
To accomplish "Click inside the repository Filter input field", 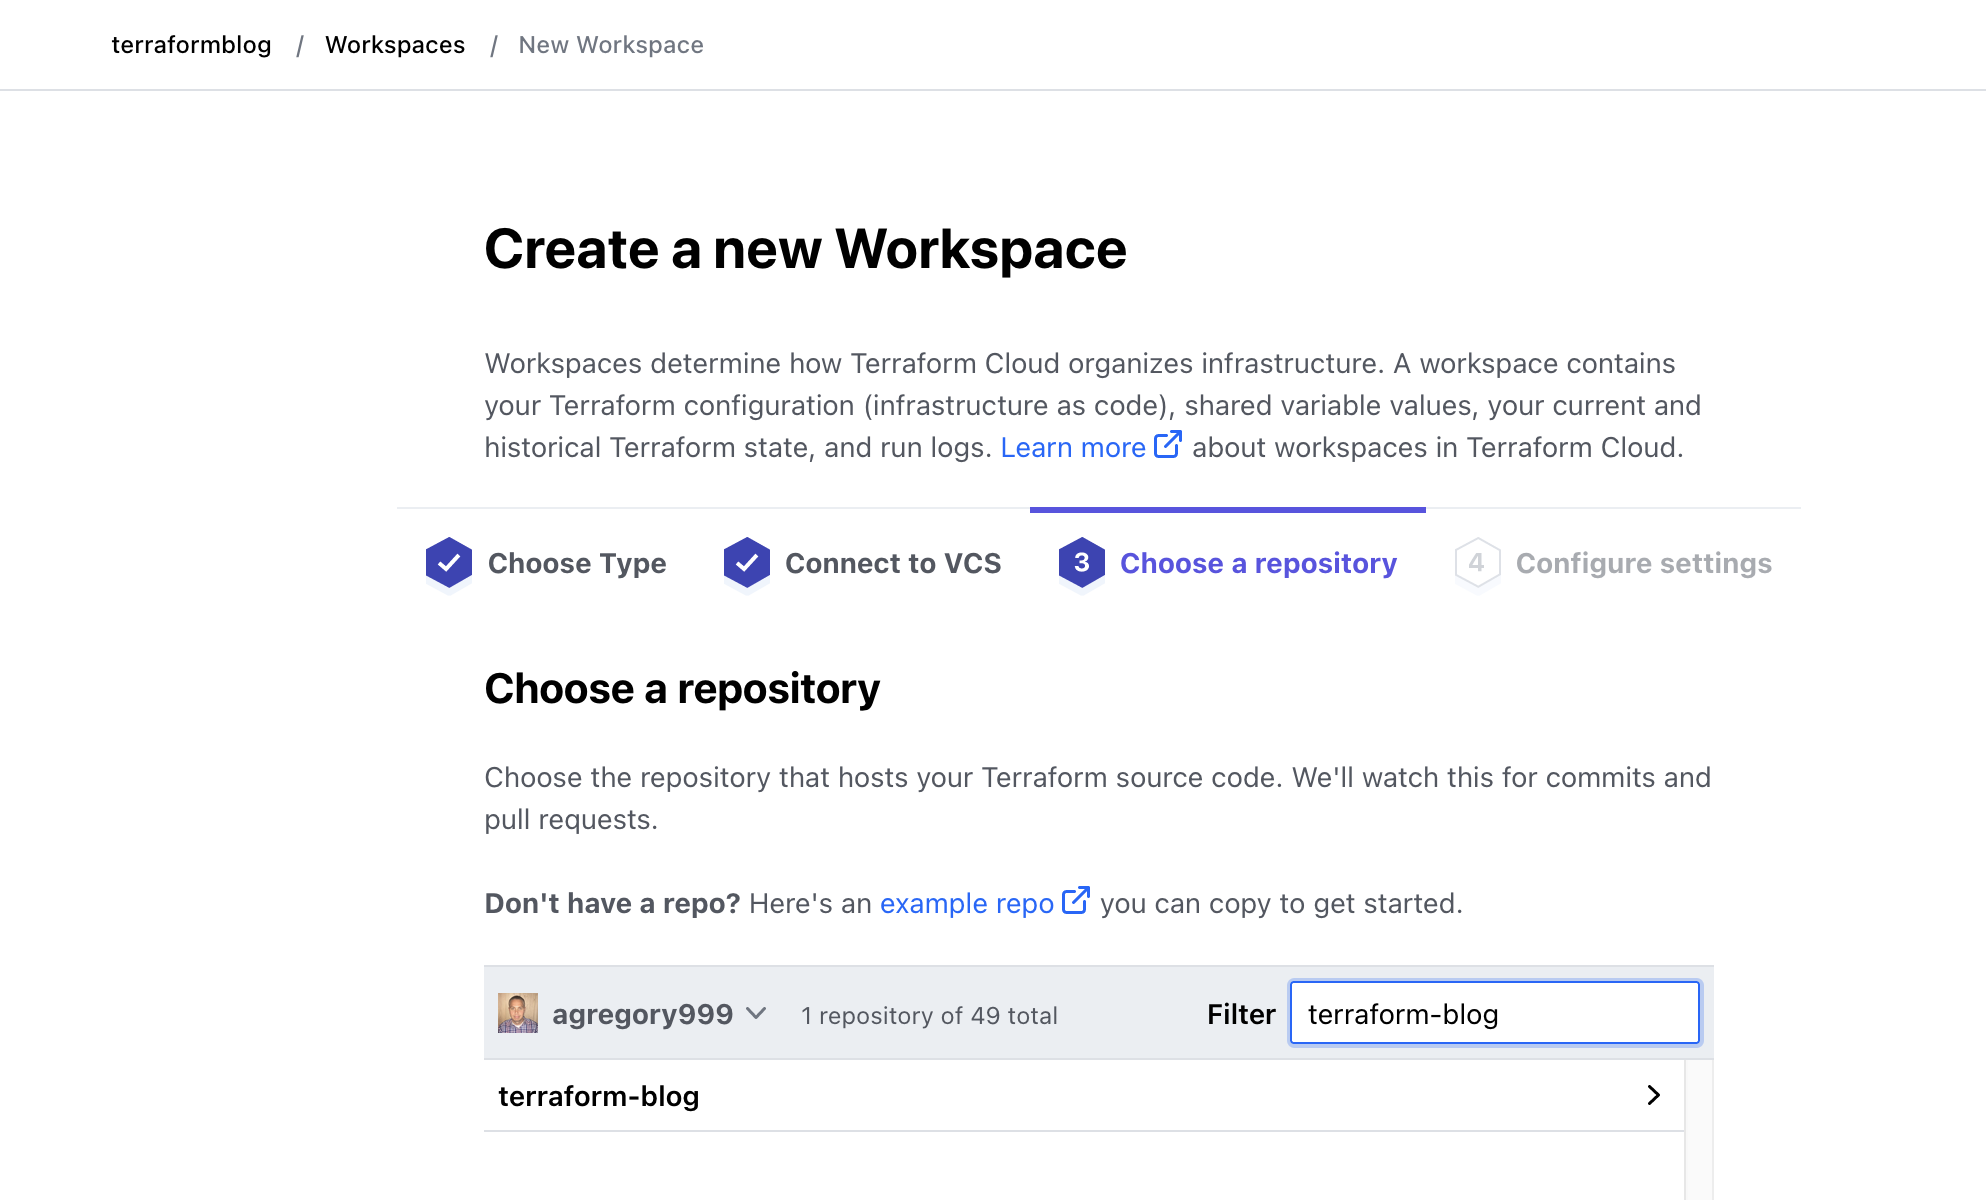I will 1493,1013.
